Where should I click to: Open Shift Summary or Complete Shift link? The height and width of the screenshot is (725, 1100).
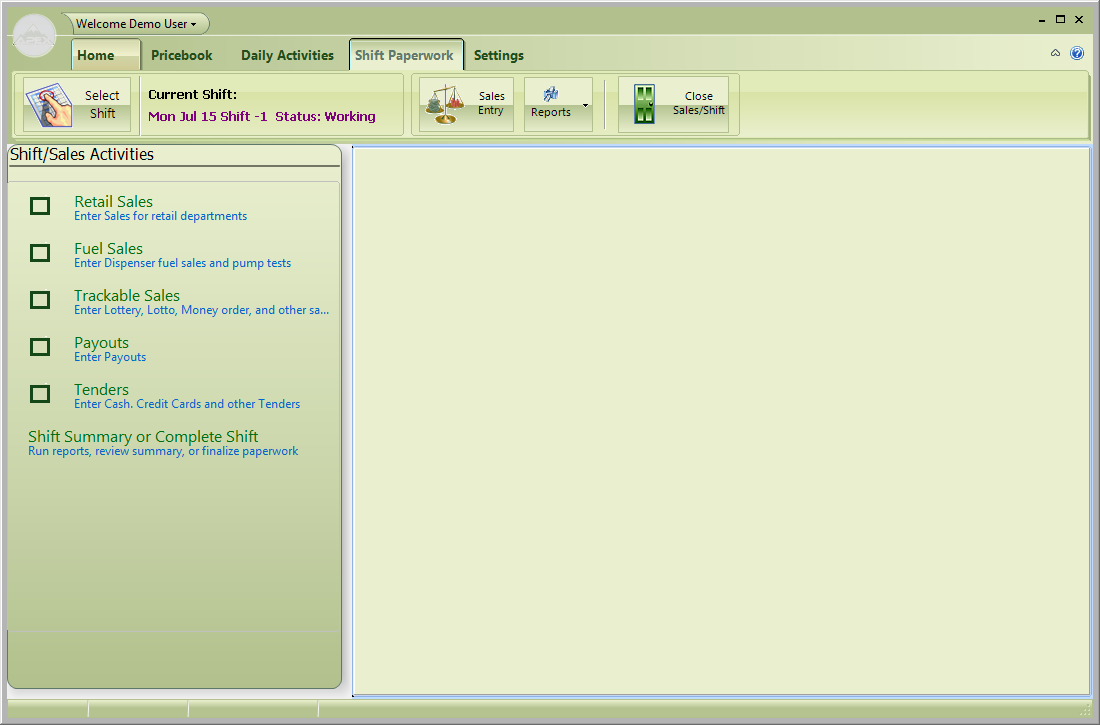[x=143, y=437]
